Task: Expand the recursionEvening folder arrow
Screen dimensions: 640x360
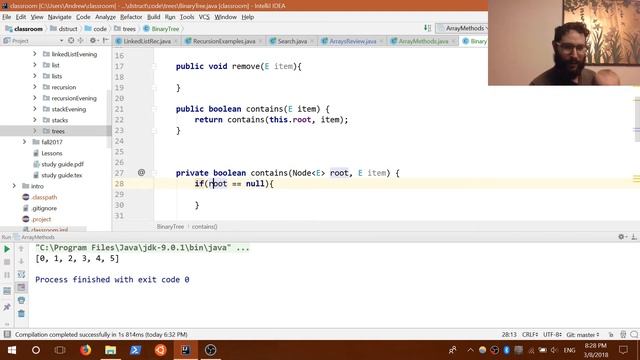Action: [x=35, y=98]
